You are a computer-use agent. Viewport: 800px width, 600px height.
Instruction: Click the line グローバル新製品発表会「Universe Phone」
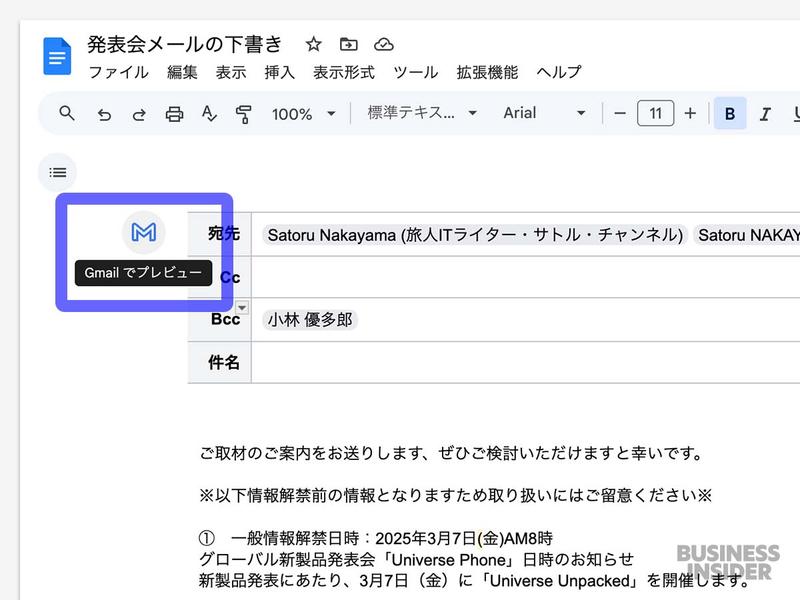pos(416,560)
